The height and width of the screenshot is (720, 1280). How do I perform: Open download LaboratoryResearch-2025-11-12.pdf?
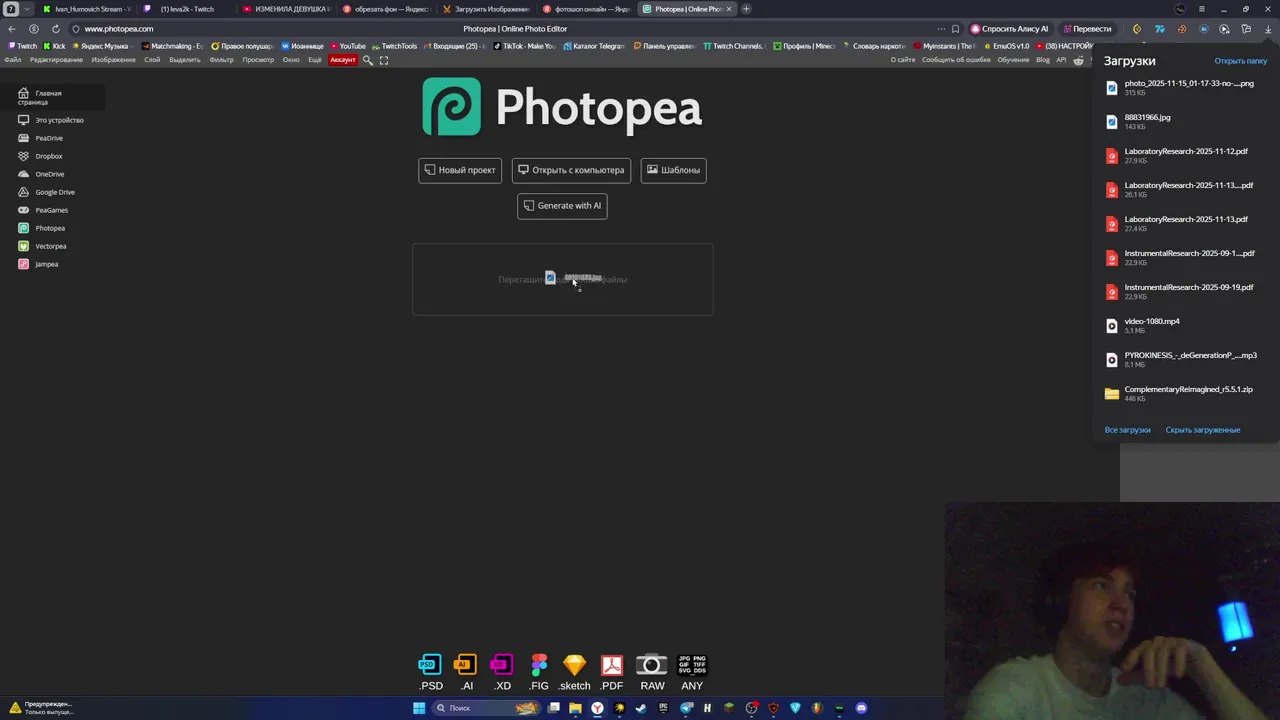(x=1186, y=156)
